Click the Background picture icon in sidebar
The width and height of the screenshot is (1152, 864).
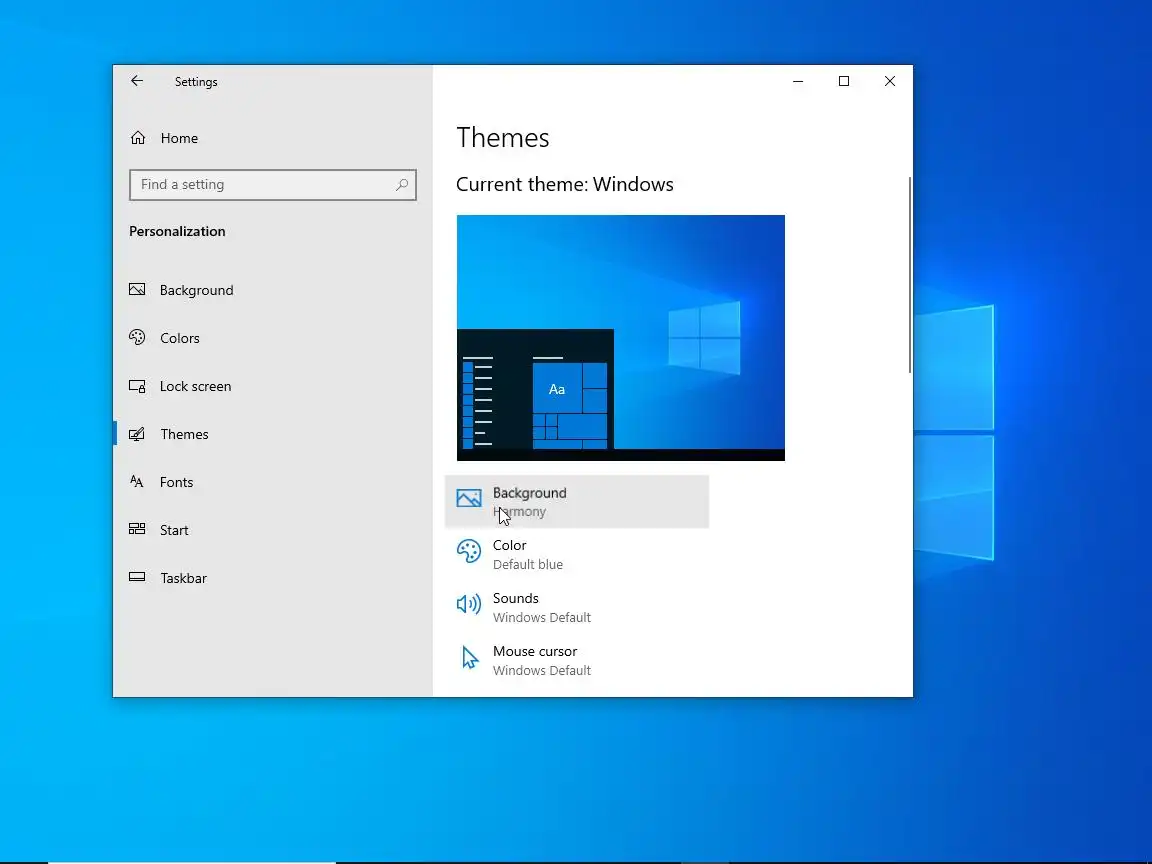[137, 289]
